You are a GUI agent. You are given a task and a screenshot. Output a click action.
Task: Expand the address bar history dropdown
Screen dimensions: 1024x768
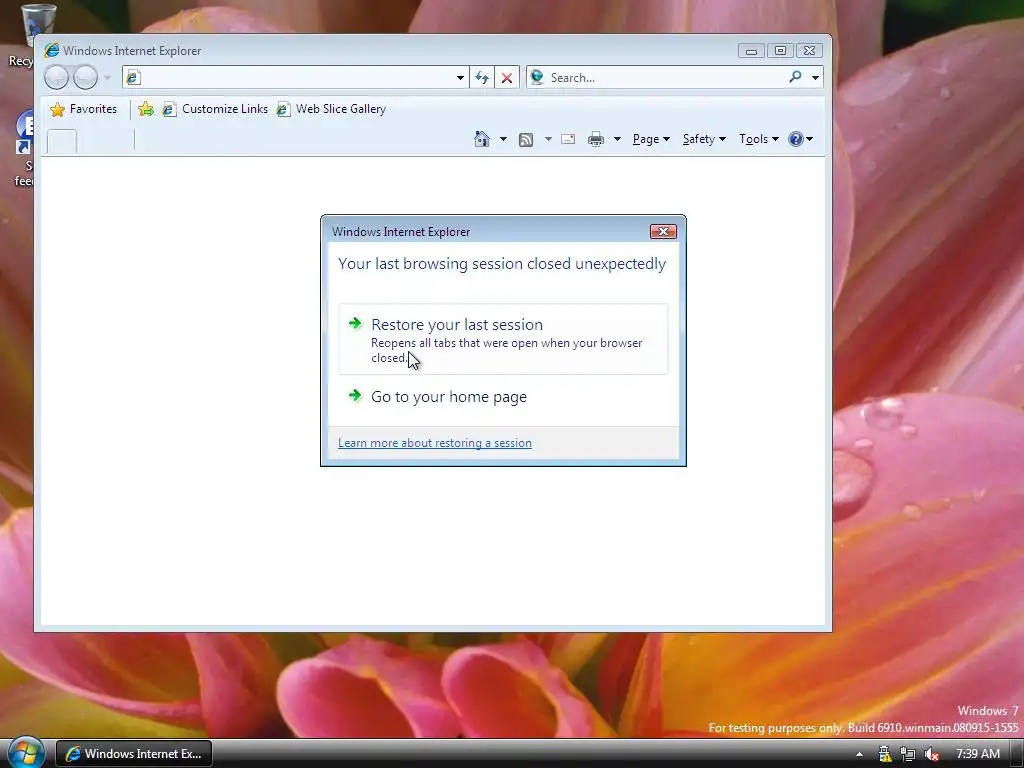coord(460,78)
